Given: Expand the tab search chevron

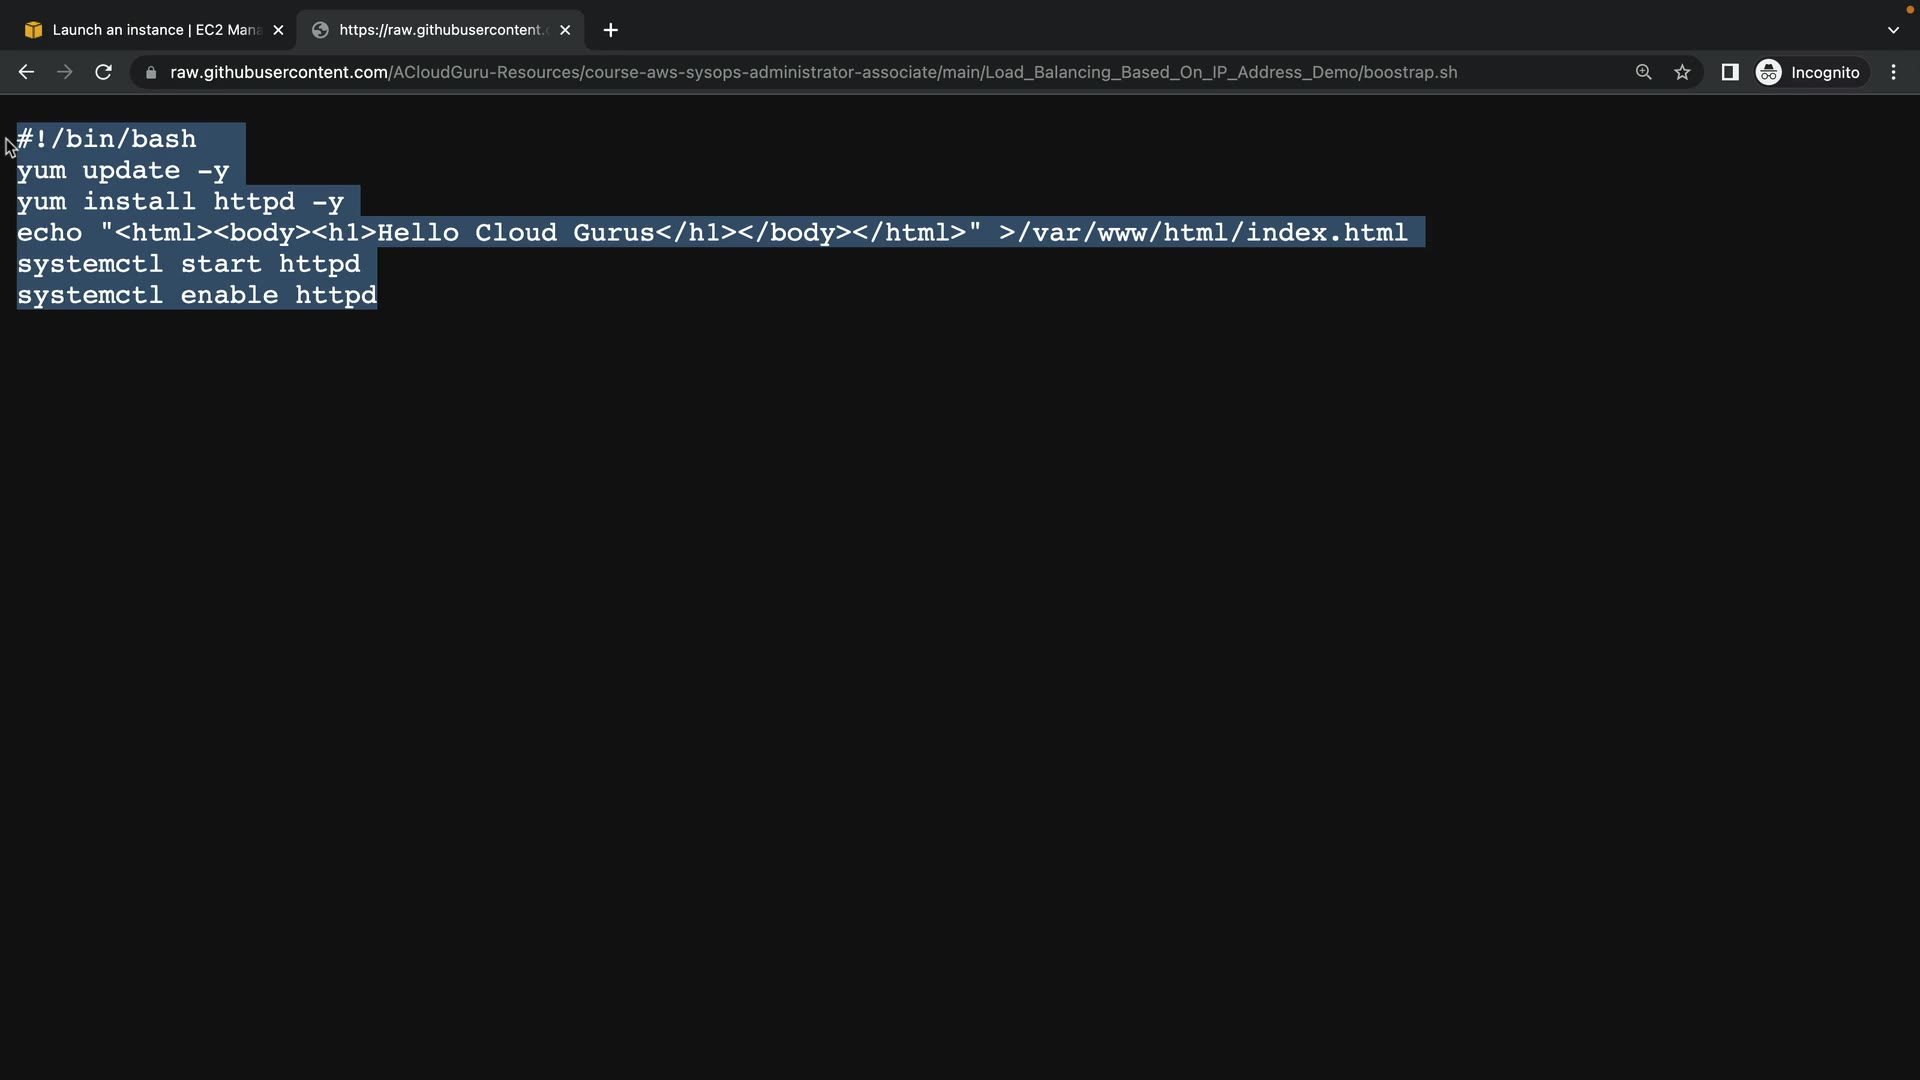Looking at the screenshot, I should (1892, 30).
